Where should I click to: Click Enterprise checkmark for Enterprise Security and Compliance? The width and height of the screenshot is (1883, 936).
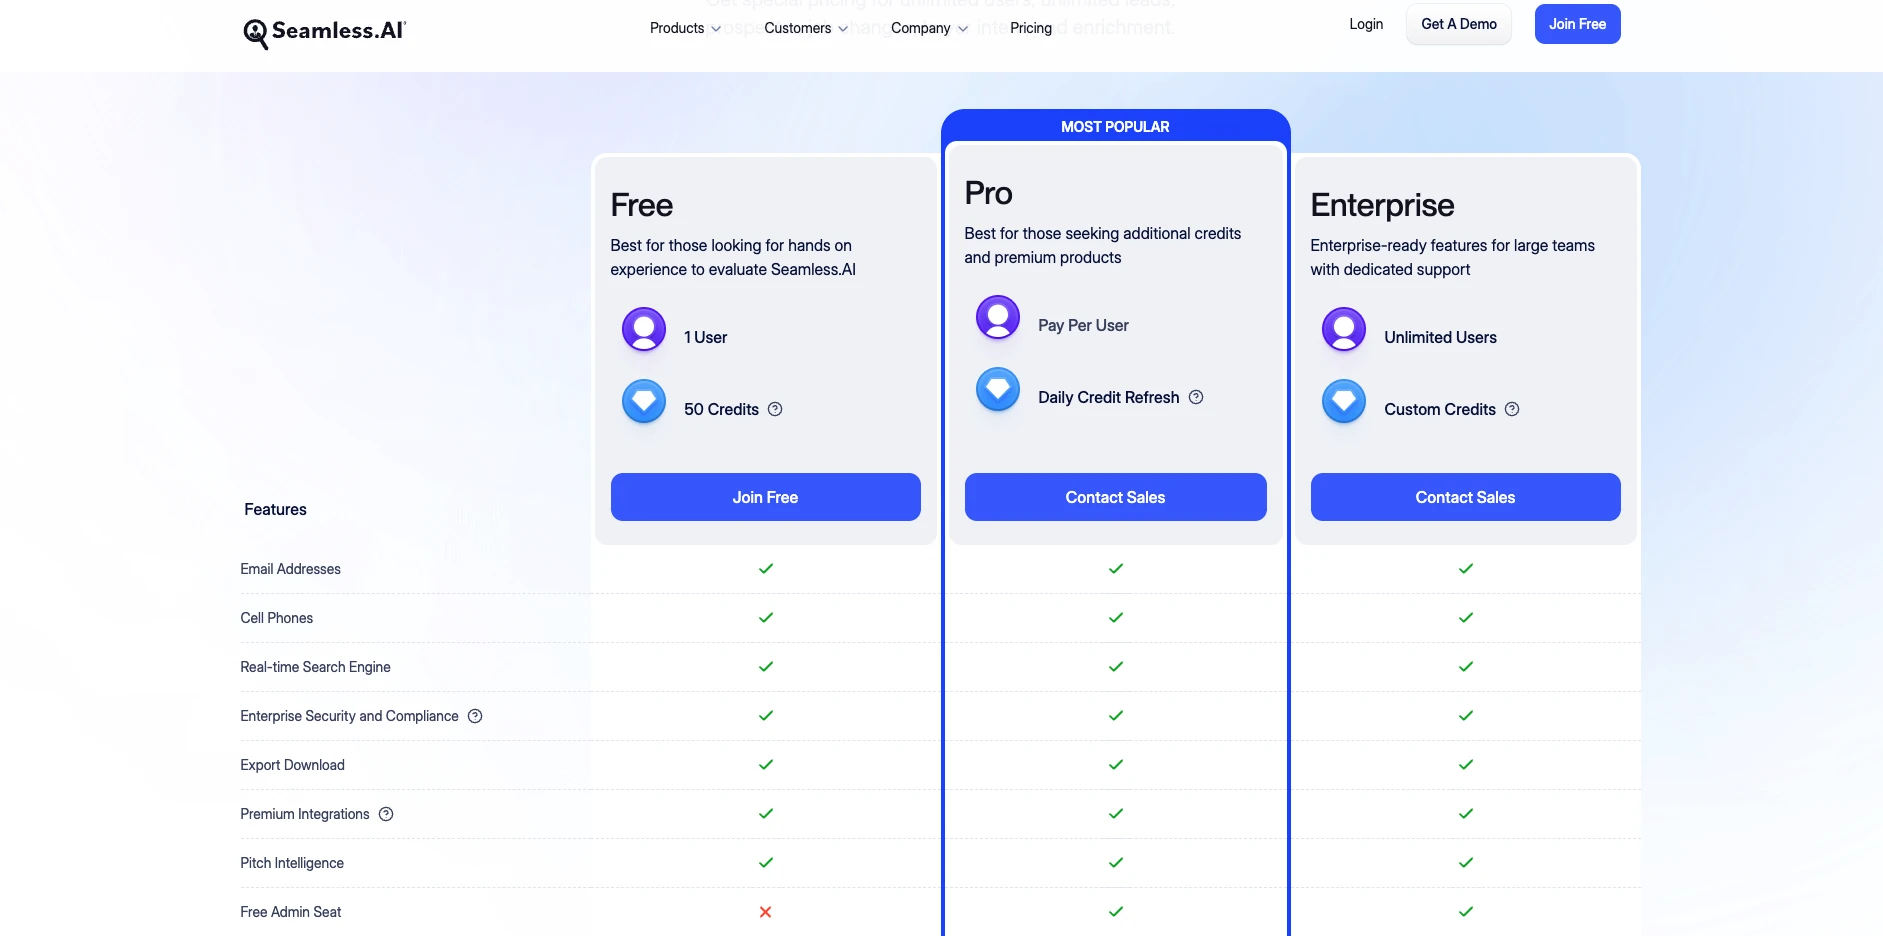click(x=1466, y=715)
